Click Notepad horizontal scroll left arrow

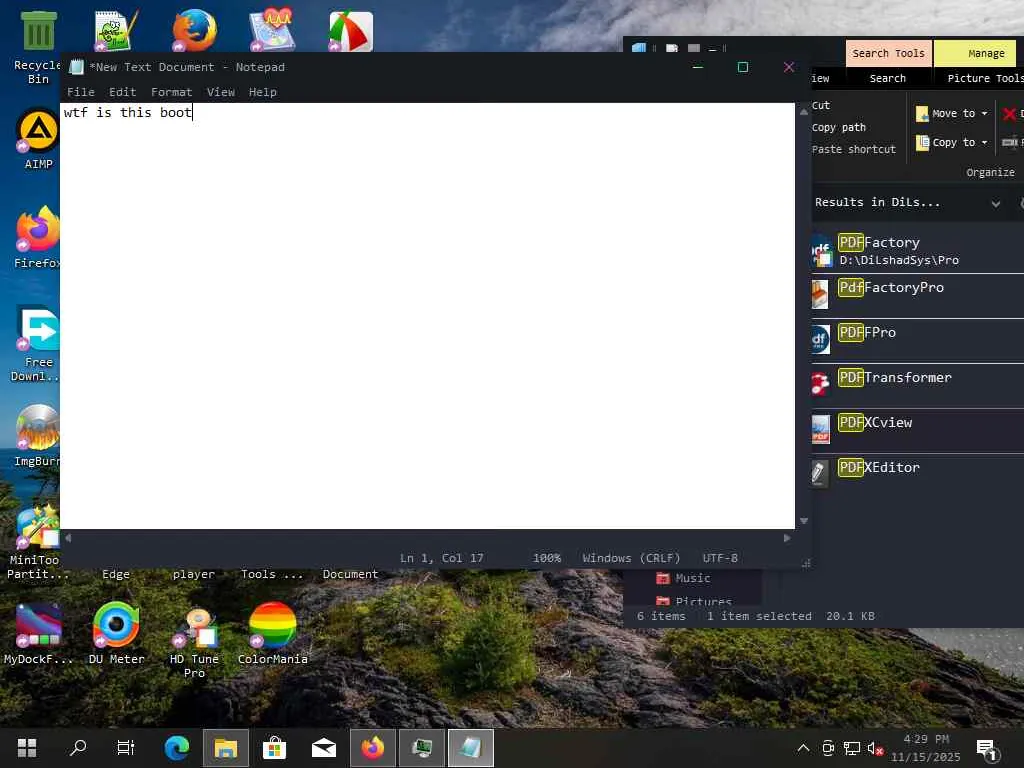(x=68, y=538)
